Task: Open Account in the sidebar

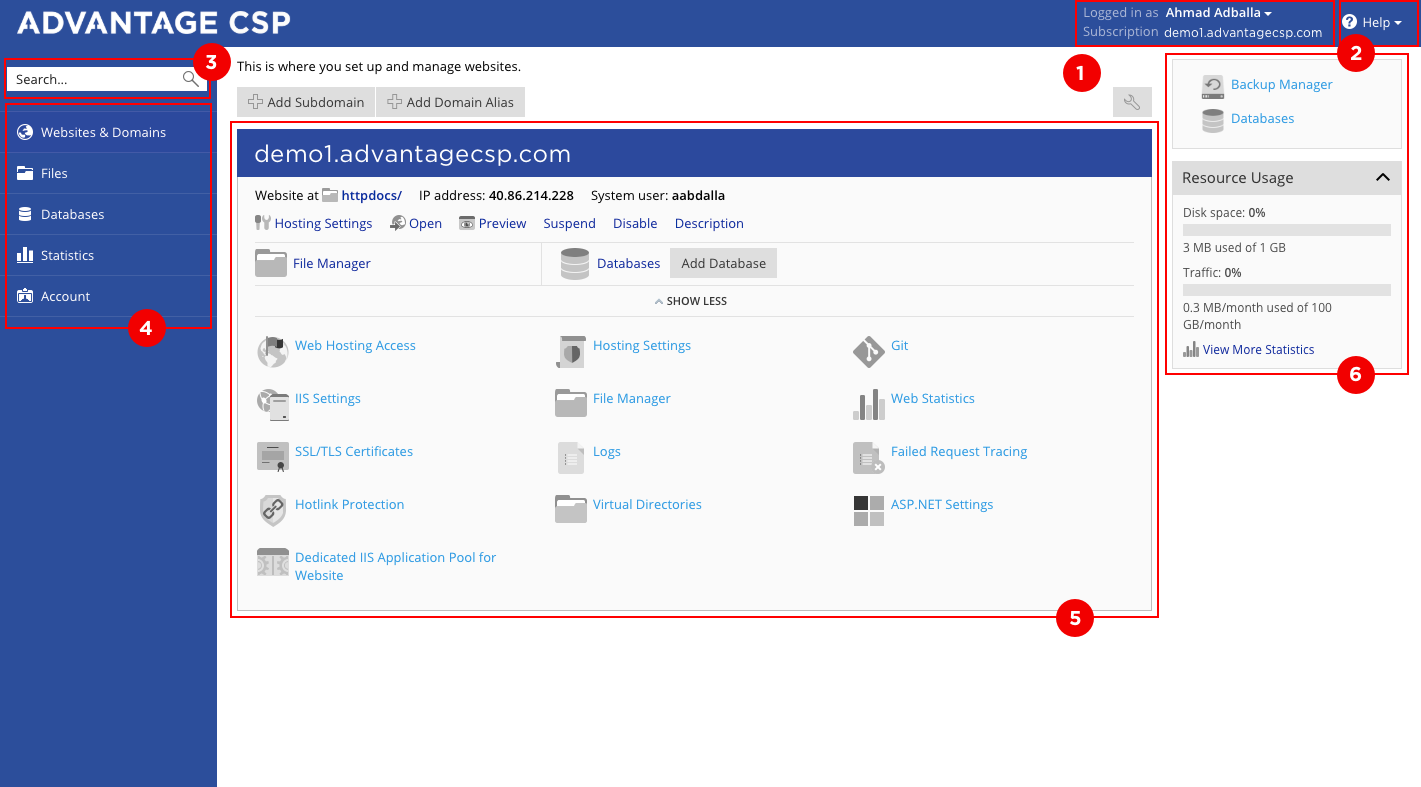Action: (108, 296)
